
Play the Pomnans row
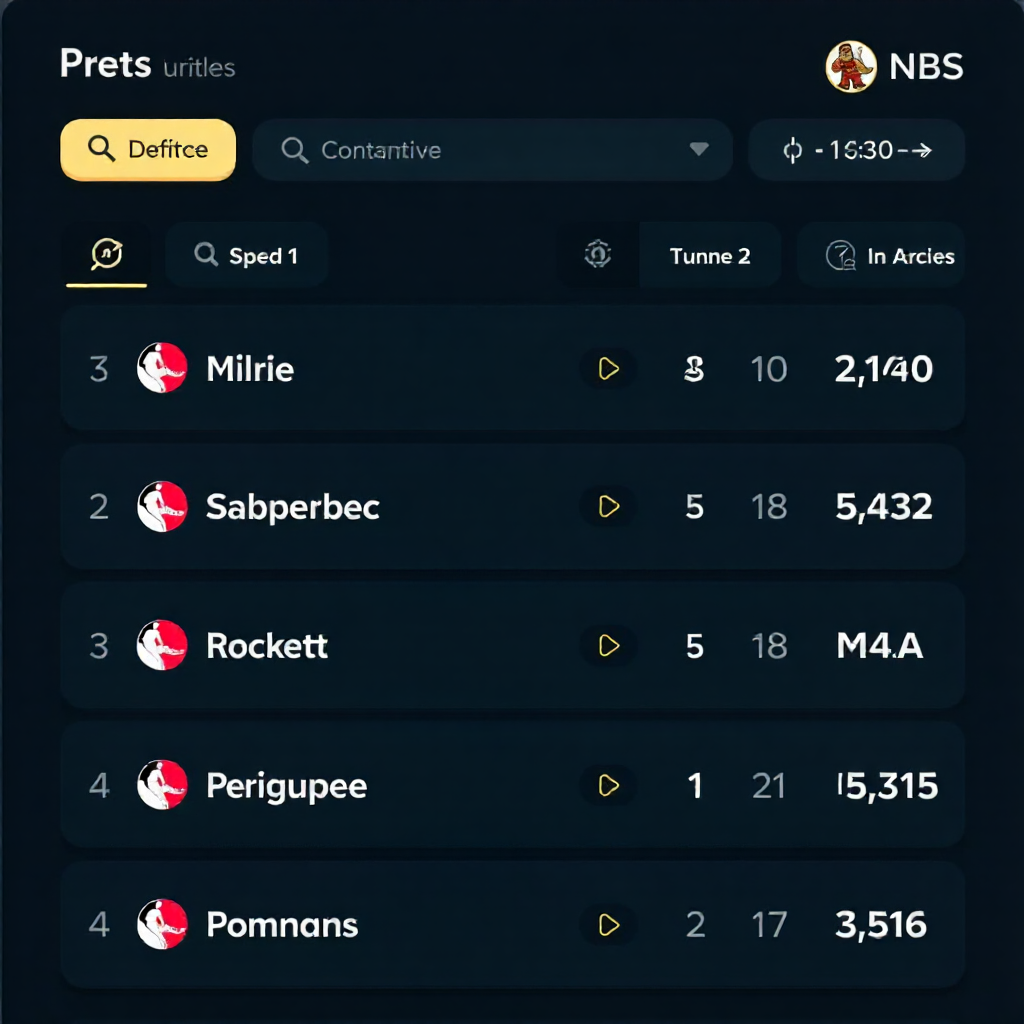pyautogui.click(x=608, y=925)
